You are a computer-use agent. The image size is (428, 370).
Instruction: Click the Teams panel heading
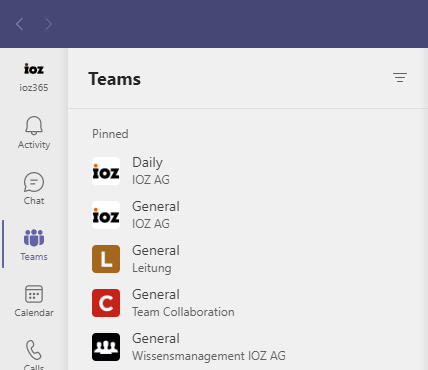[x=115, y=79]
